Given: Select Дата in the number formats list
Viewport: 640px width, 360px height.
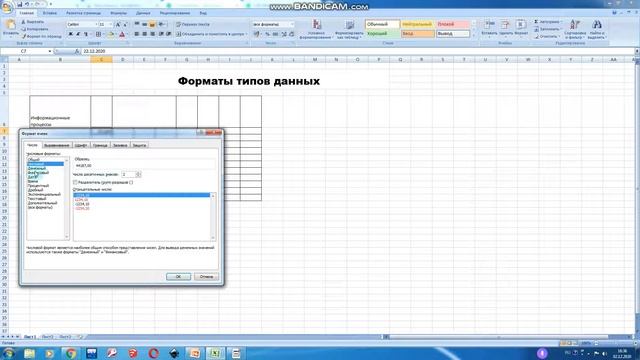Looking at the screenshot, I should [32, 177].
